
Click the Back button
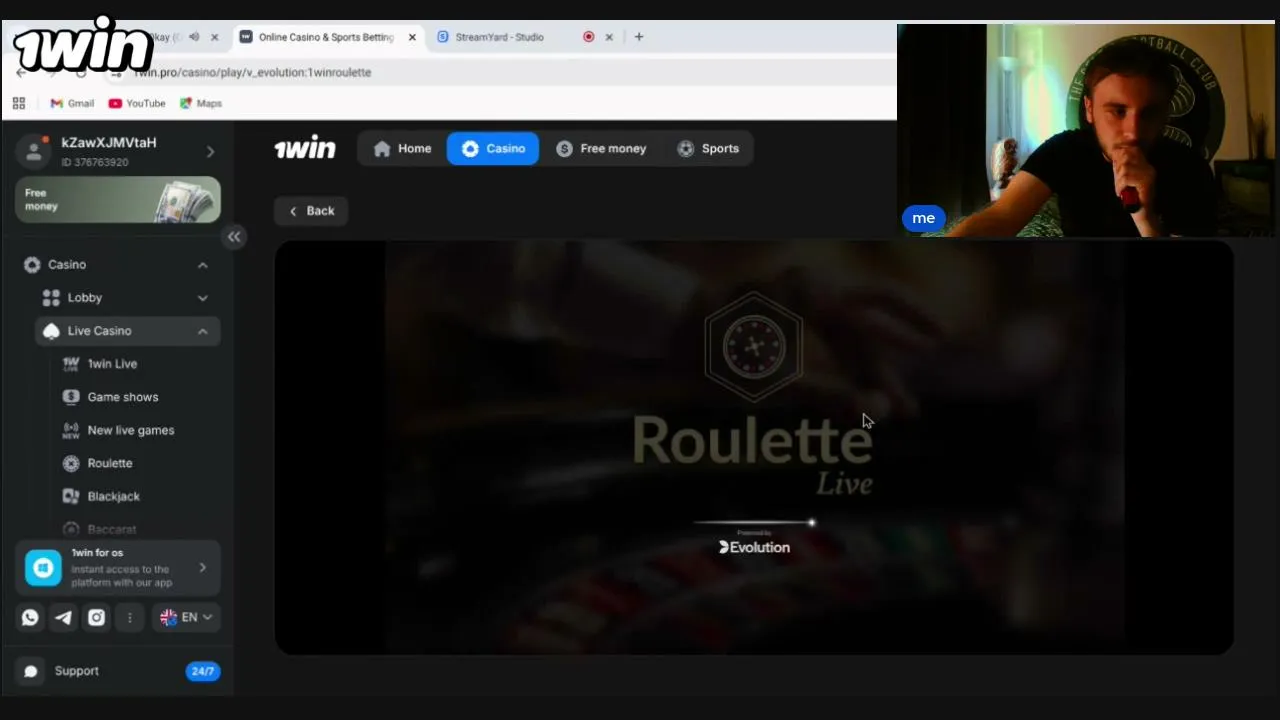(x=311, y=211)
